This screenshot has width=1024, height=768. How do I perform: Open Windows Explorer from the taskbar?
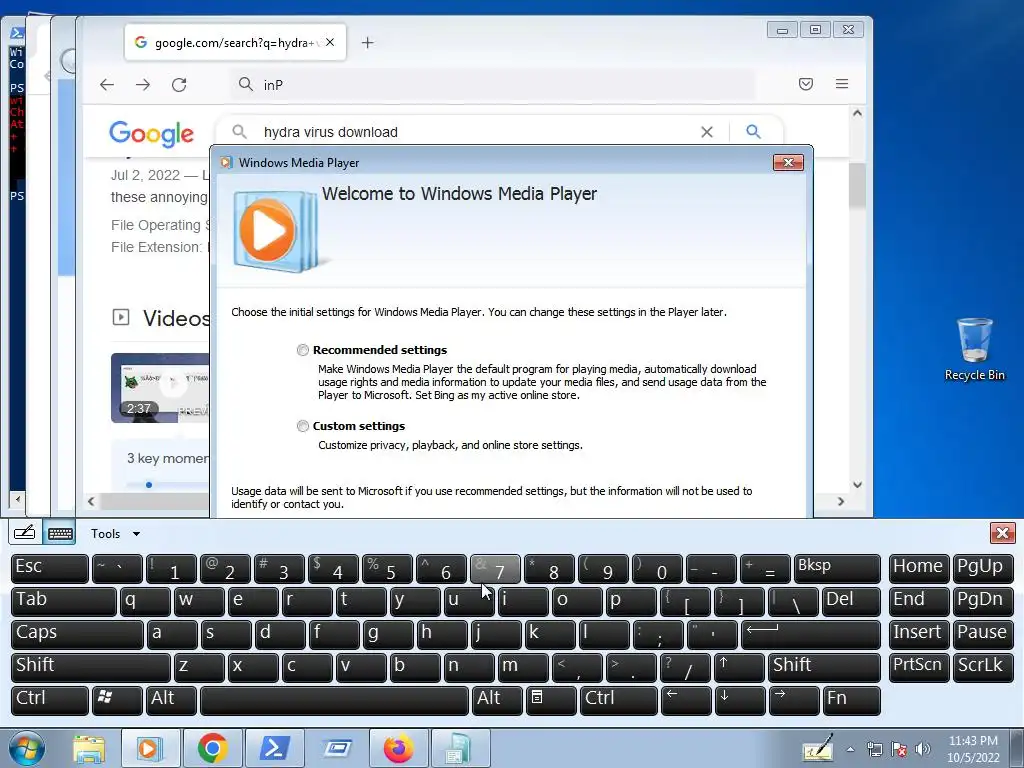coord(89,748)
